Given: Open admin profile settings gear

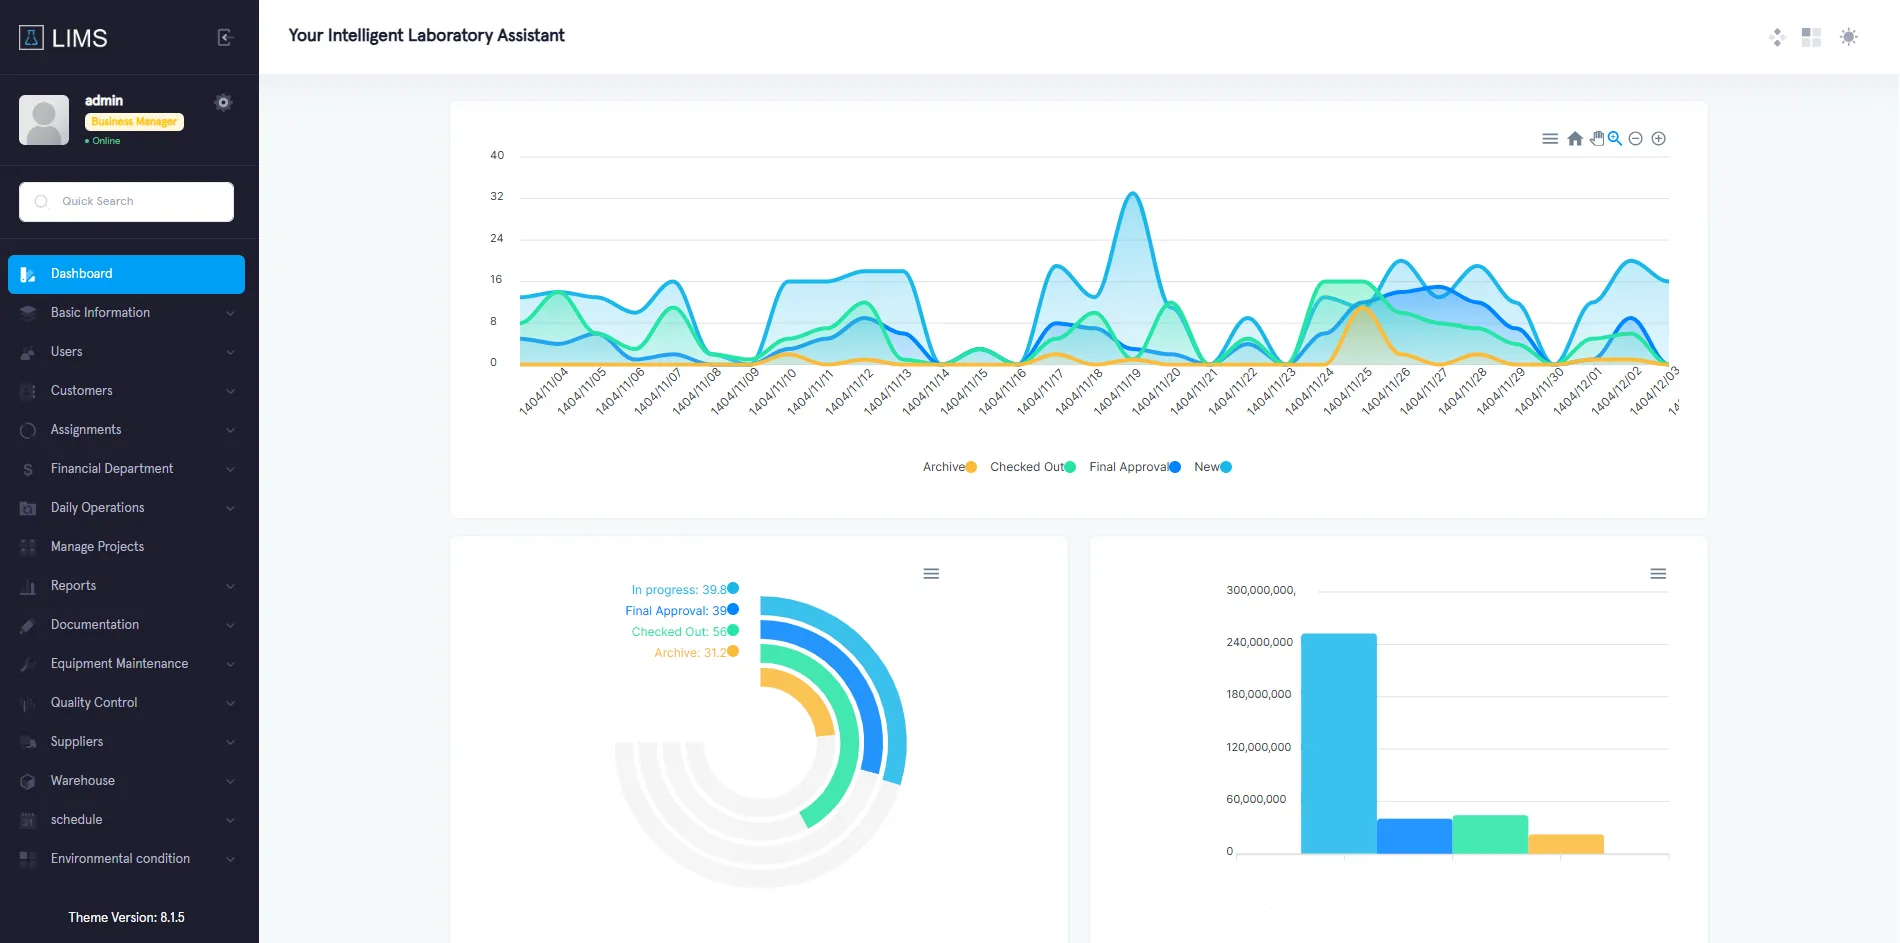Looking at the screenshot, I should click(223, 102).
